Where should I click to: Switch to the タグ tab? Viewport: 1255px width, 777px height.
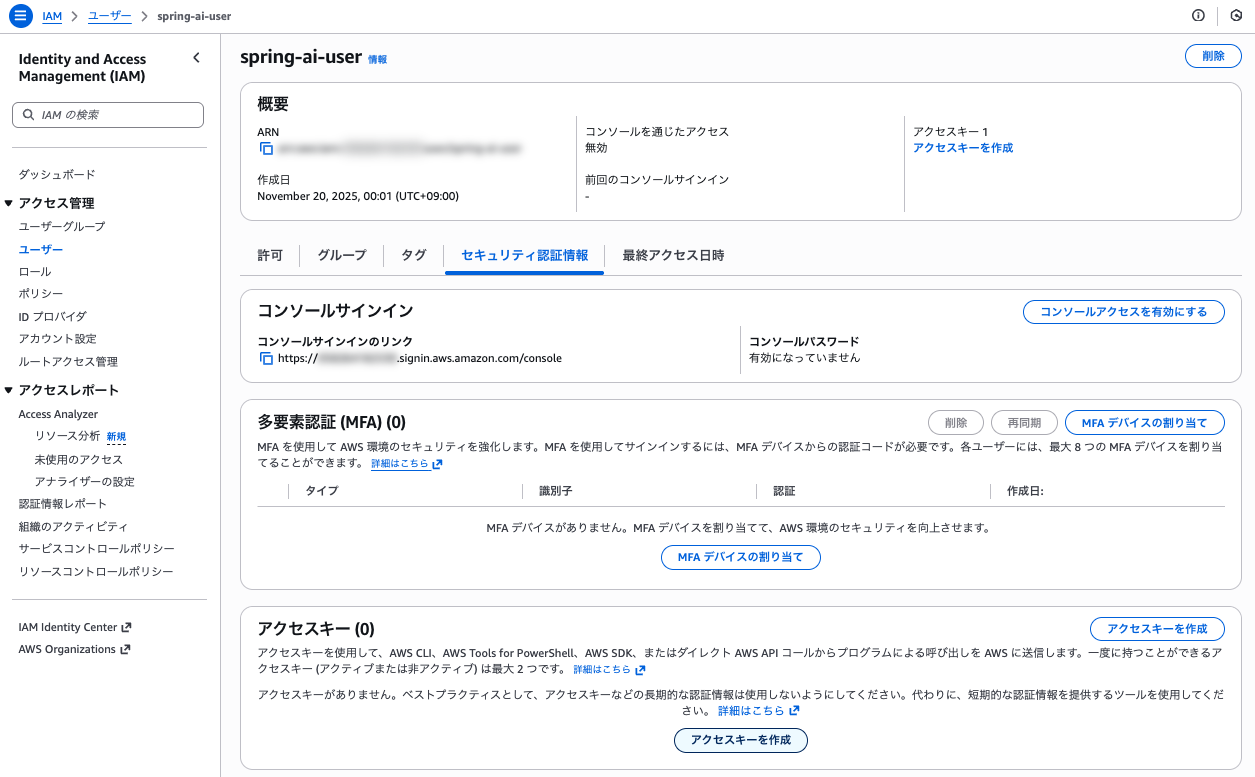414,256
